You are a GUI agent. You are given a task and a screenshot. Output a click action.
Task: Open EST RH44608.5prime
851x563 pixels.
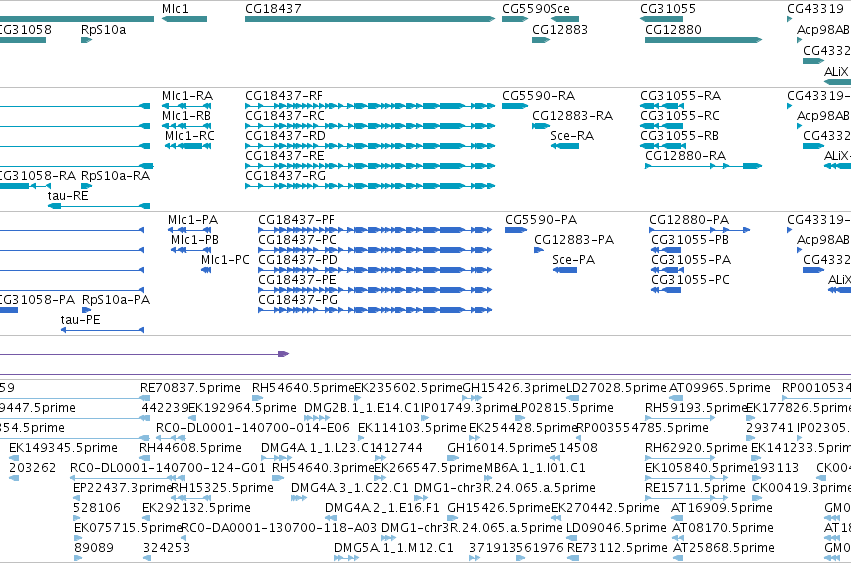click(x=190, y=448)
